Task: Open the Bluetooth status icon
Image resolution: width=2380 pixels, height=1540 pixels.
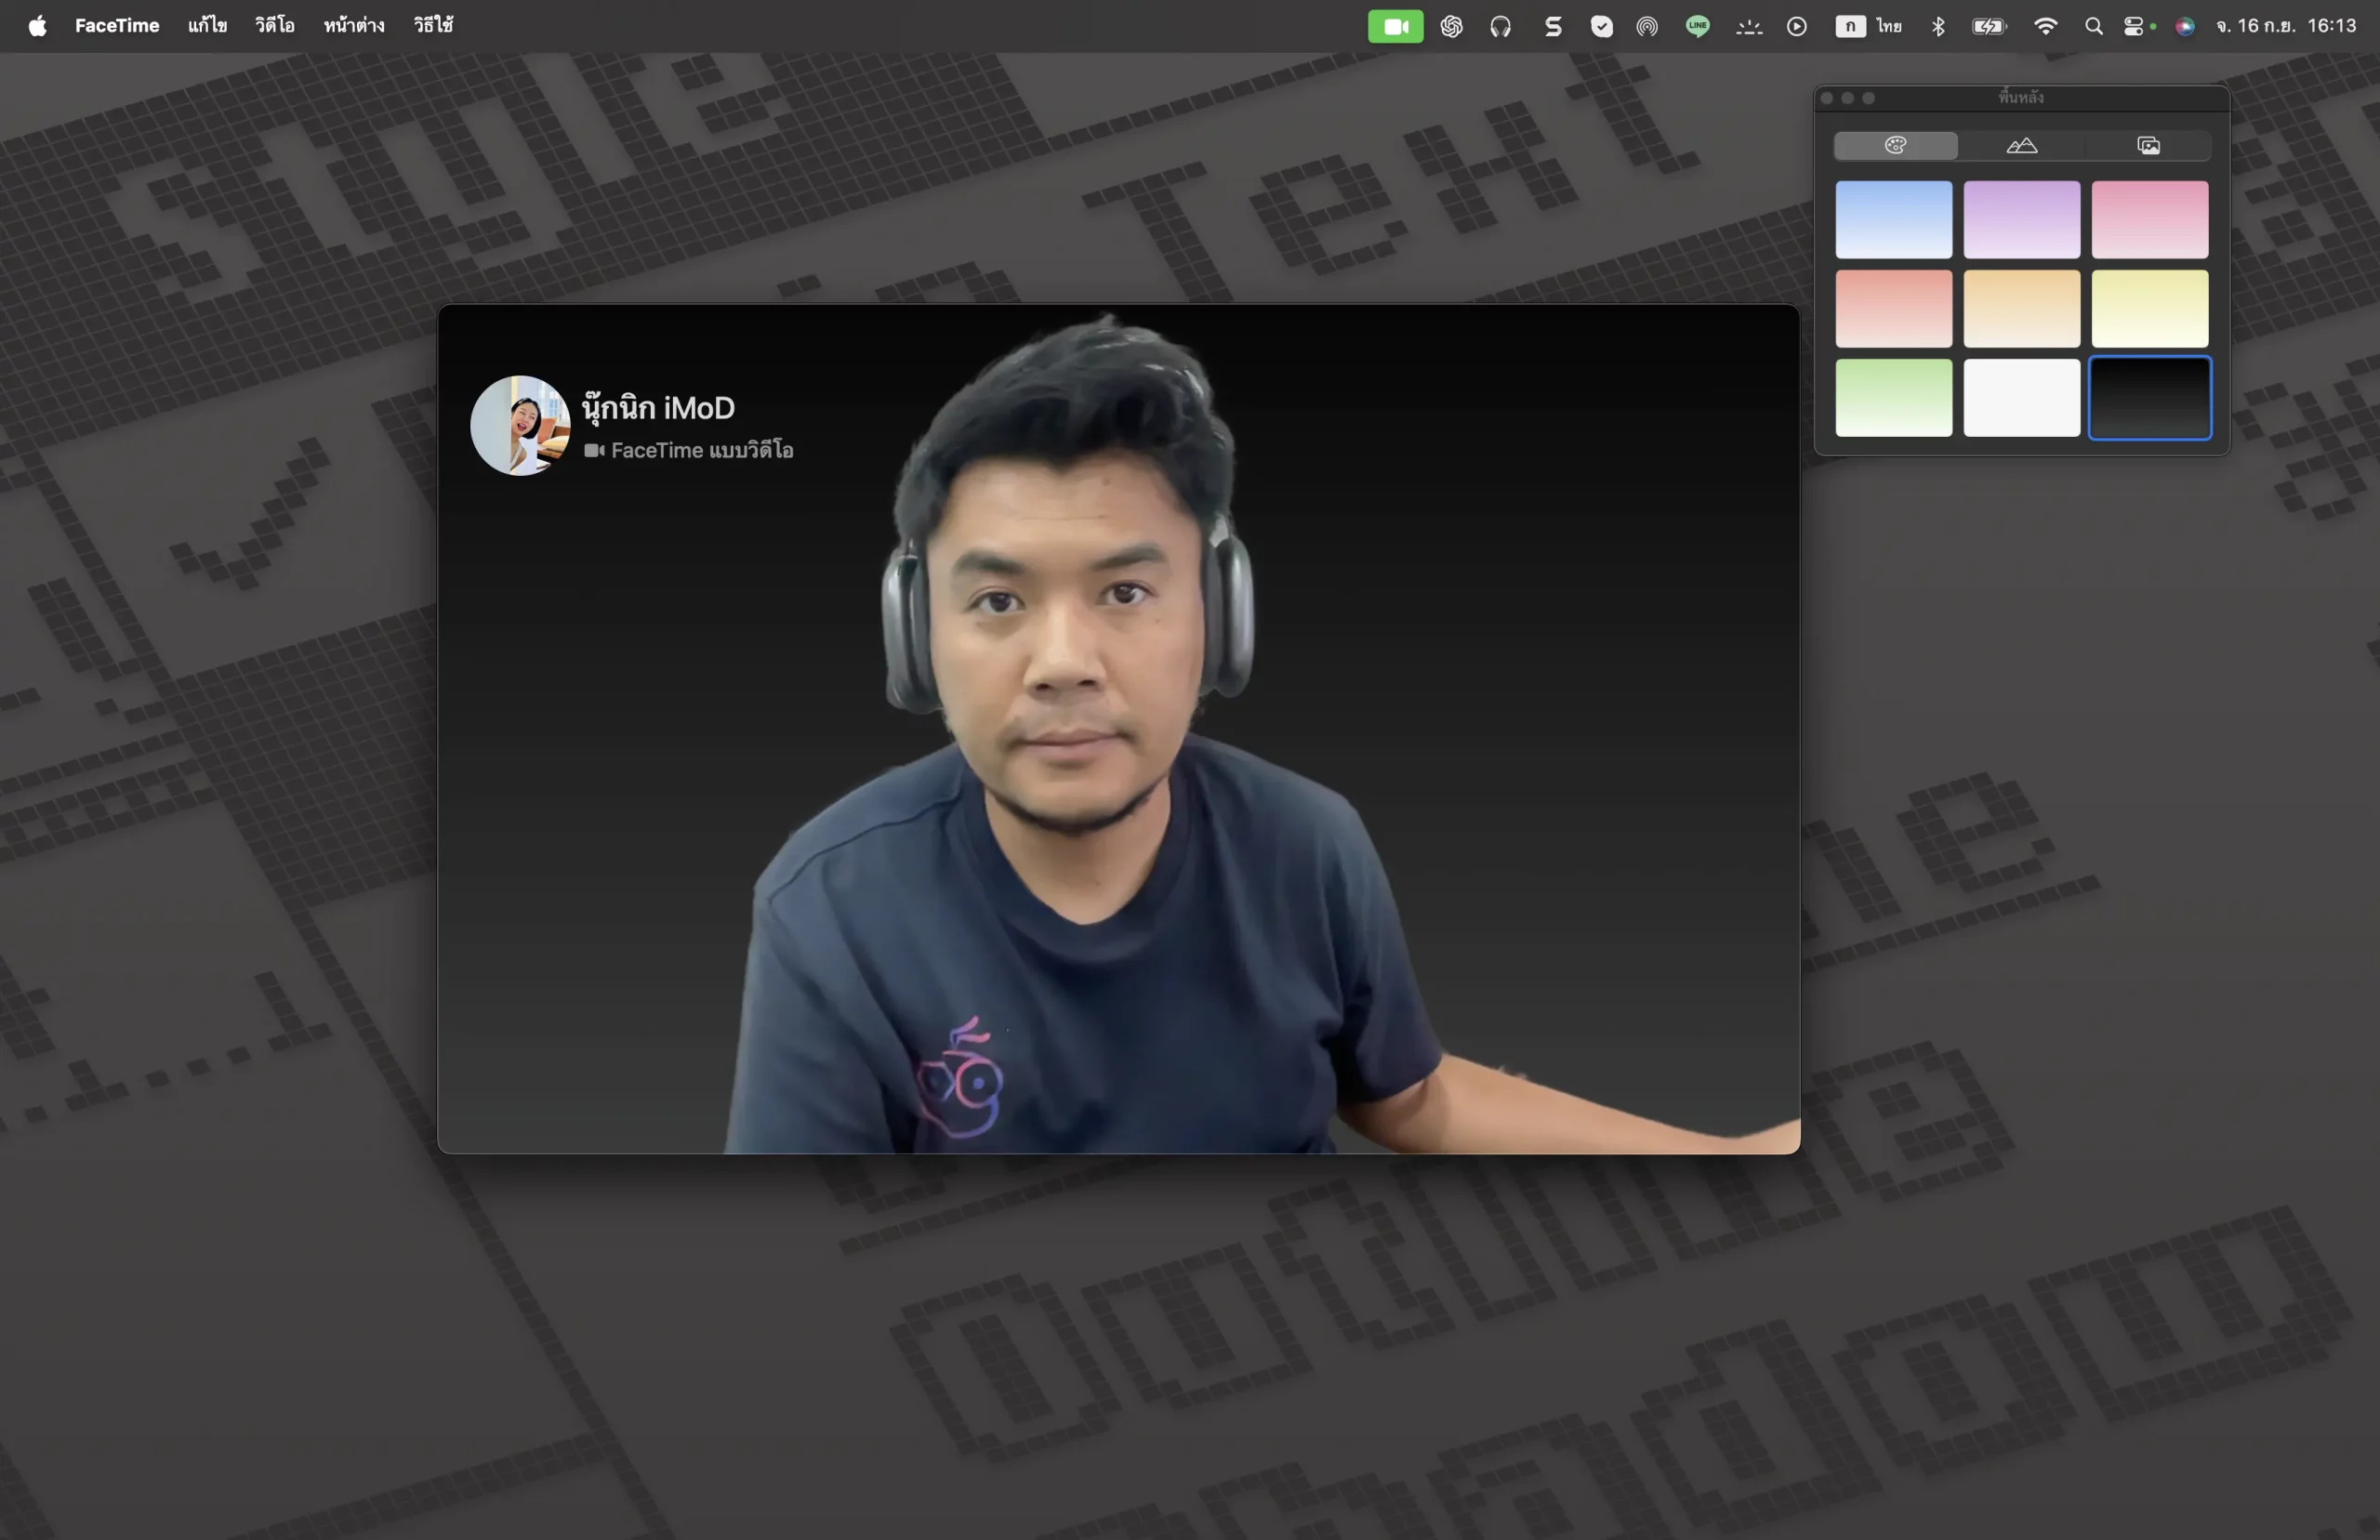Action: click(1938, 27)
